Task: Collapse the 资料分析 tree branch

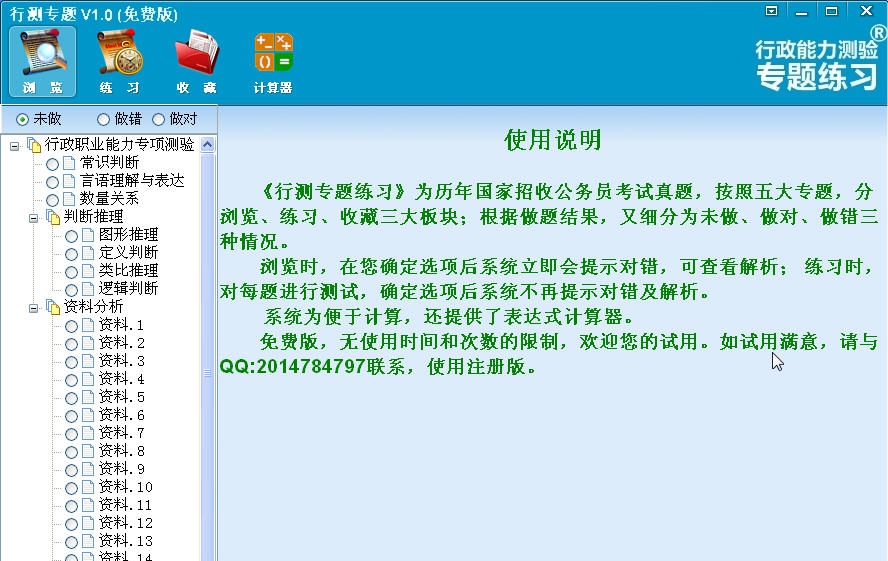Action: point(33,308)
